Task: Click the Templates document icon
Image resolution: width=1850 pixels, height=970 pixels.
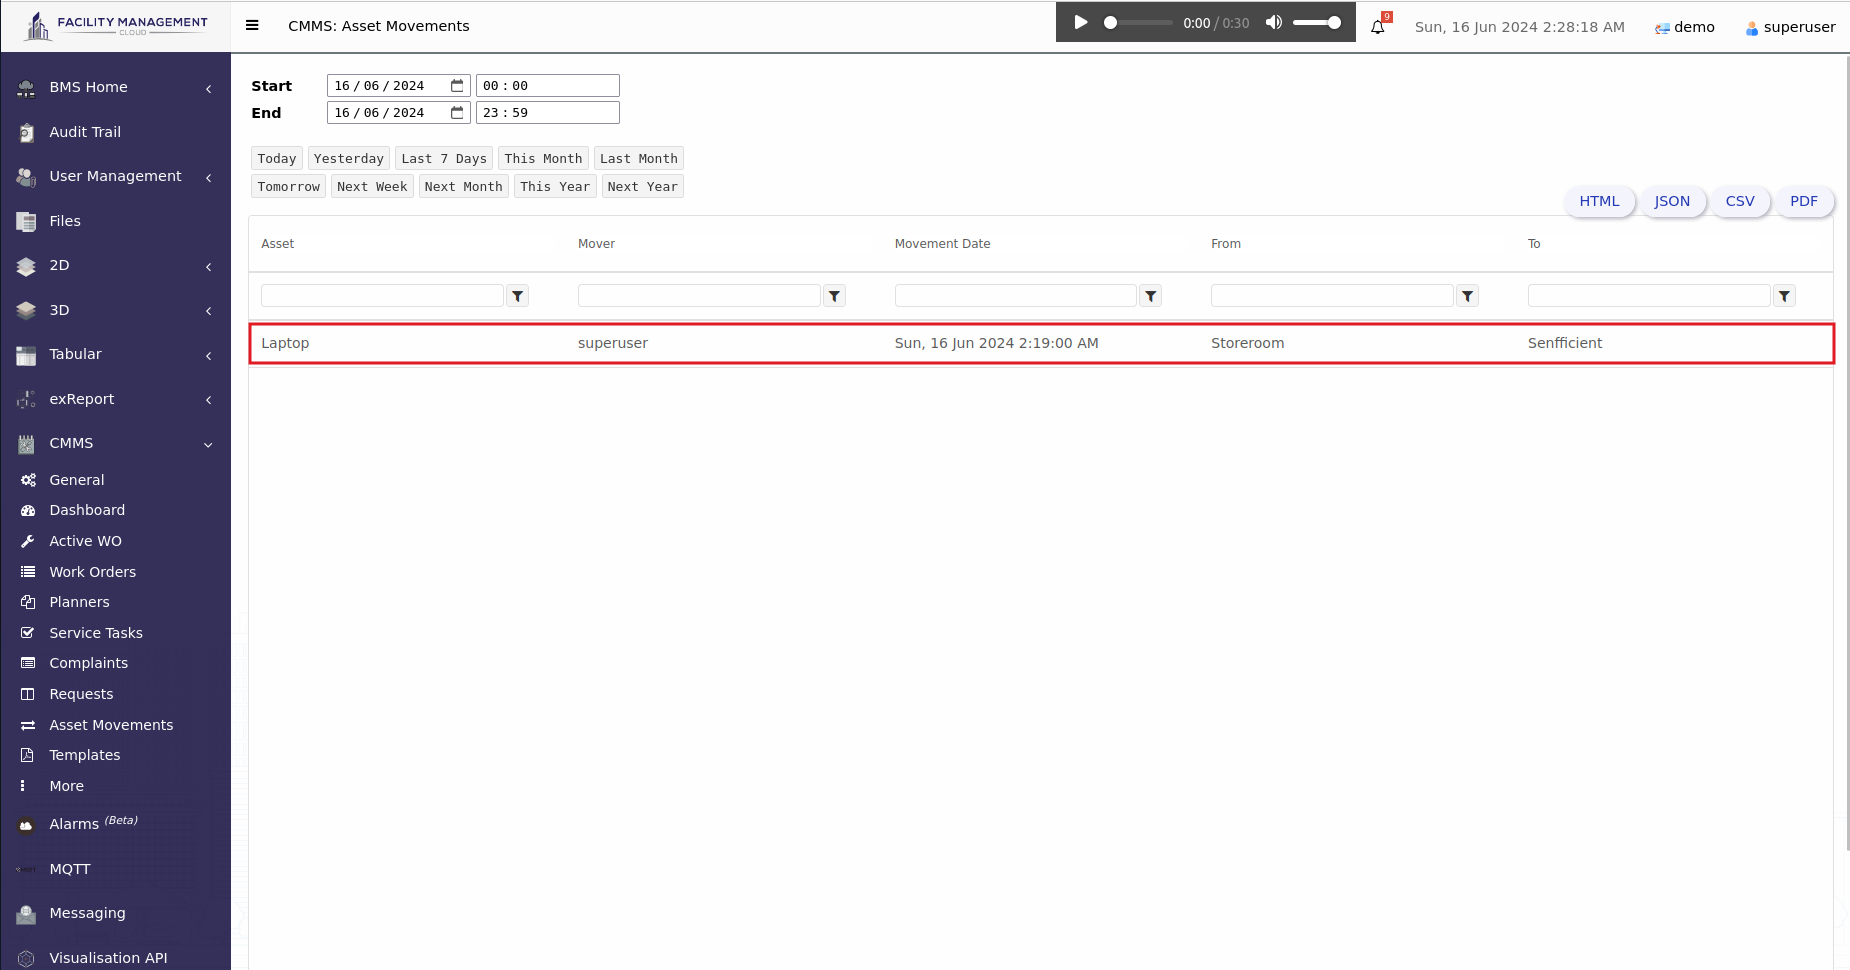Action: [28, 755]
